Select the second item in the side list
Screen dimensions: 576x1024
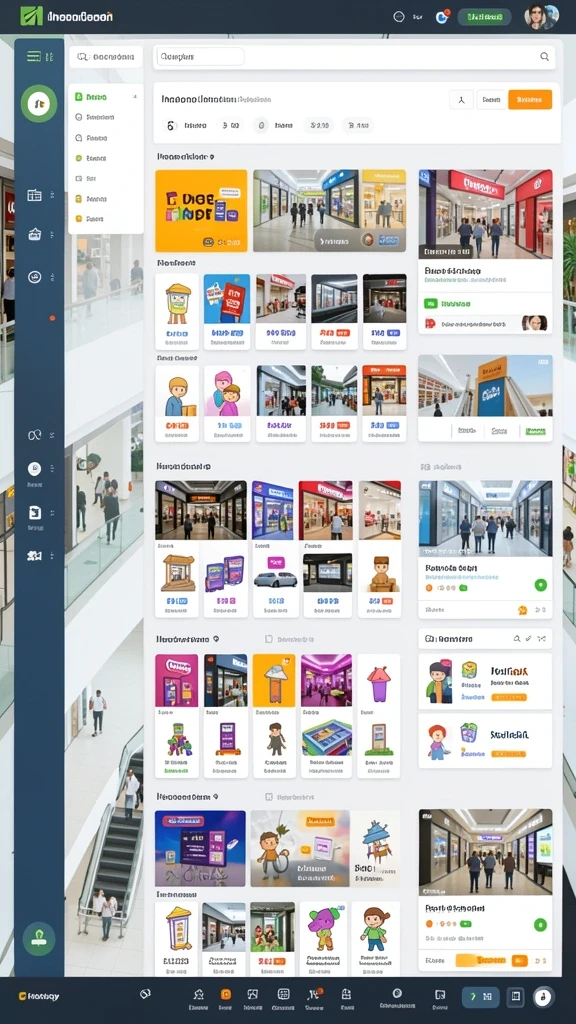coord(105,117)
